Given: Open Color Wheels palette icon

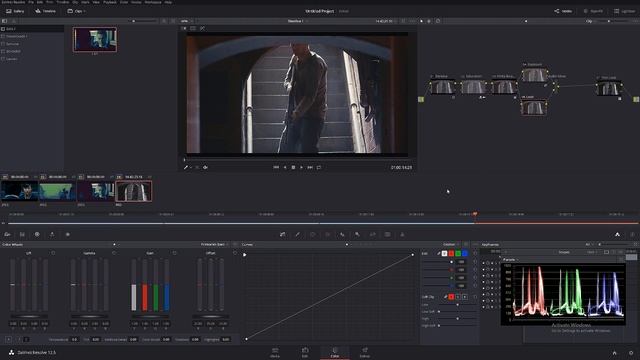Looking at the screenshot, I should [x=37, y=234].
